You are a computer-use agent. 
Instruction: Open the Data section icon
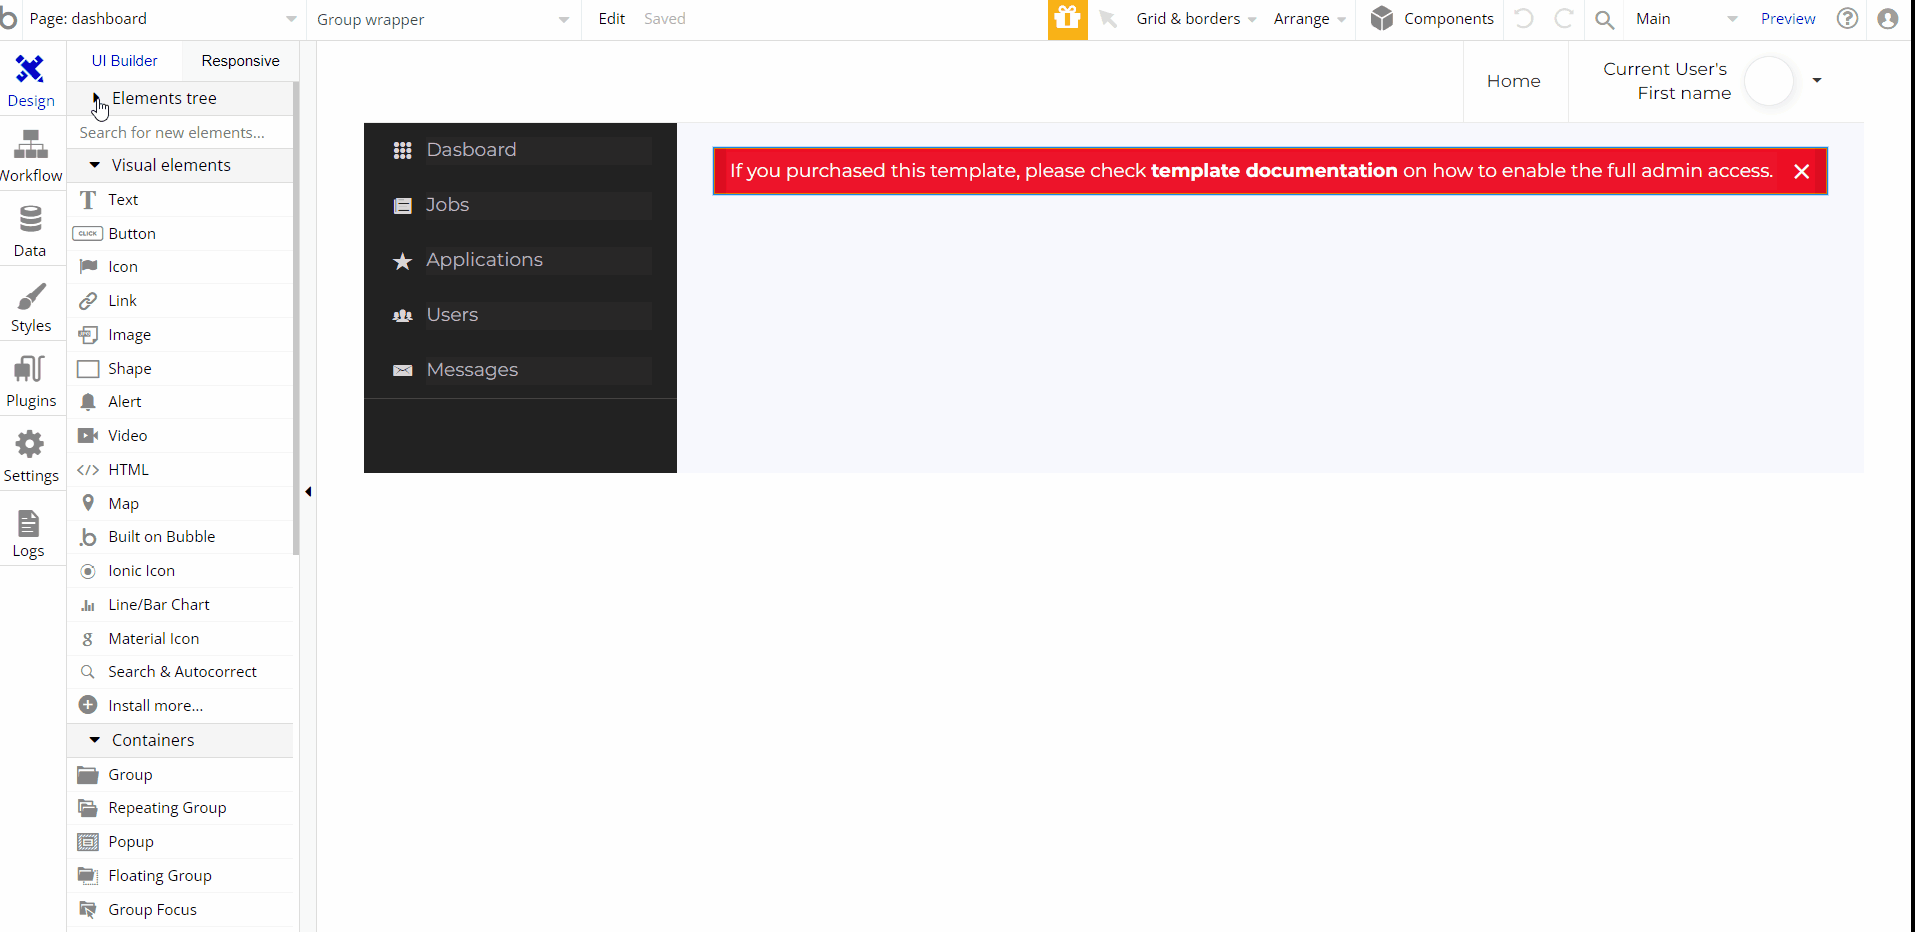pyautogui.click(x=30, y=220)
